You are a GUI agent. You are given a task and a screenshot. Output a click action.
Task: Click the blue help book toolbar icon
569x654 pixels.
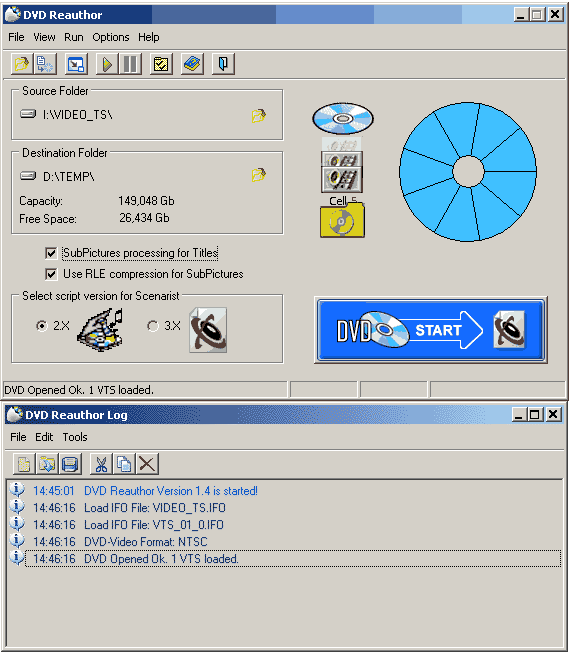(192, 64)
